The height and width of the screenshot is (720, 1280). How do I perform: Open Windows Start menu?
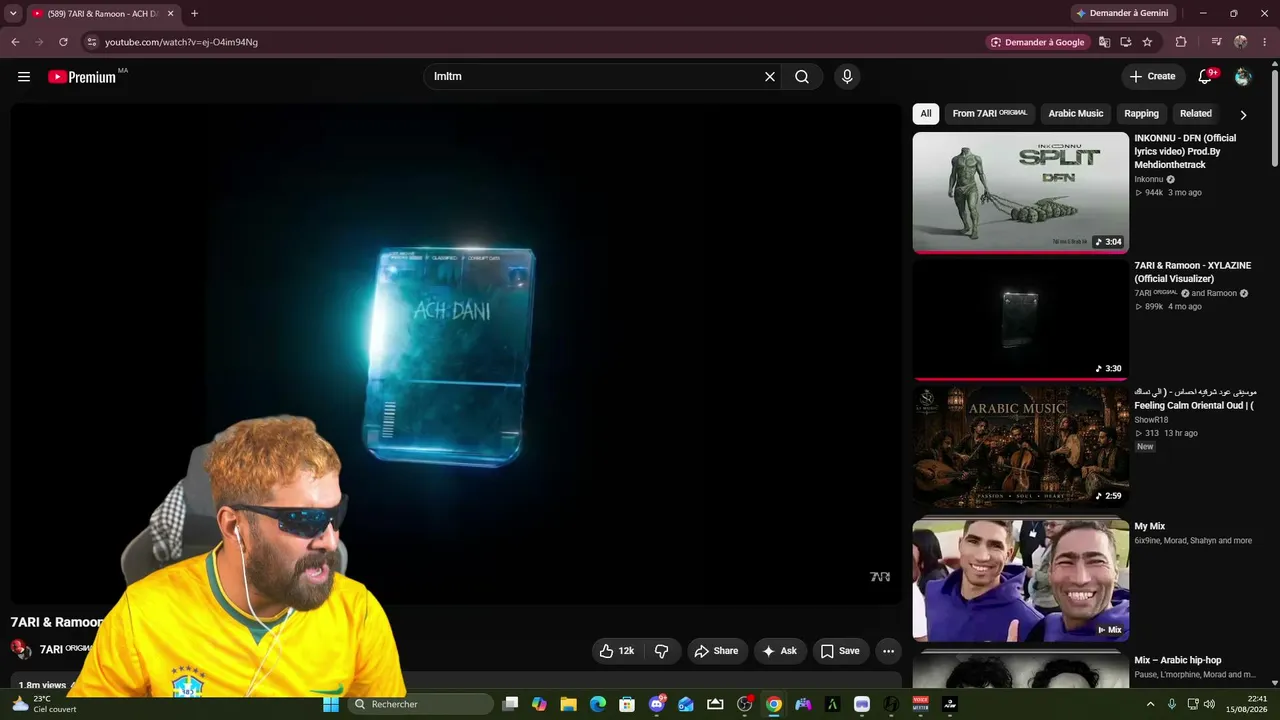coord(331,704)
